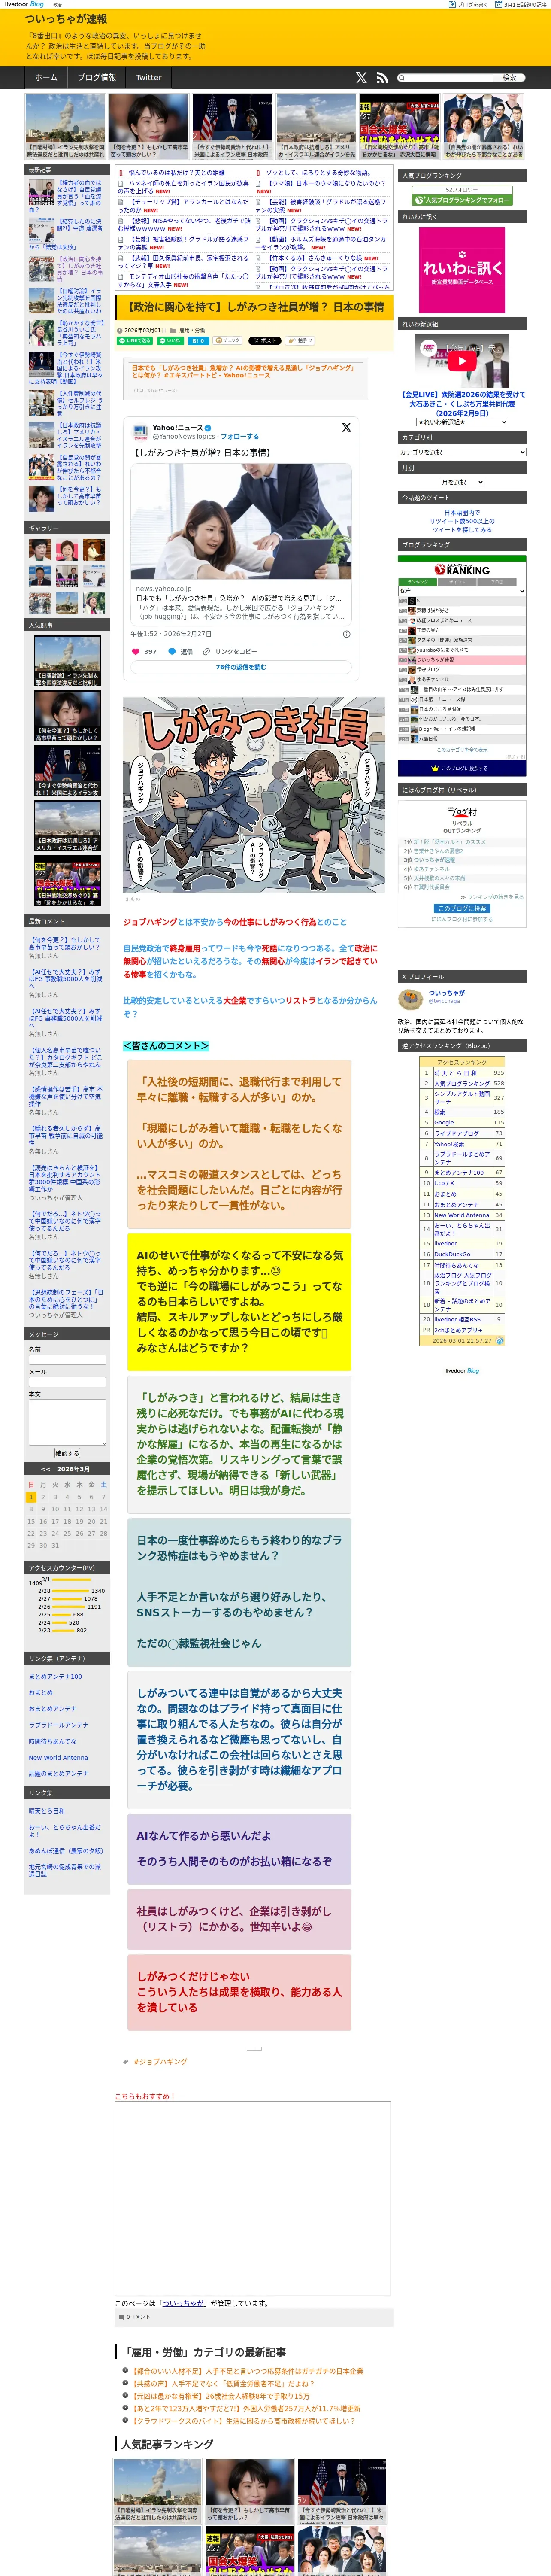Screen dimensions: 551x2576
Task: Click the X logo in the embedded tweet
Action: point(346,427)
